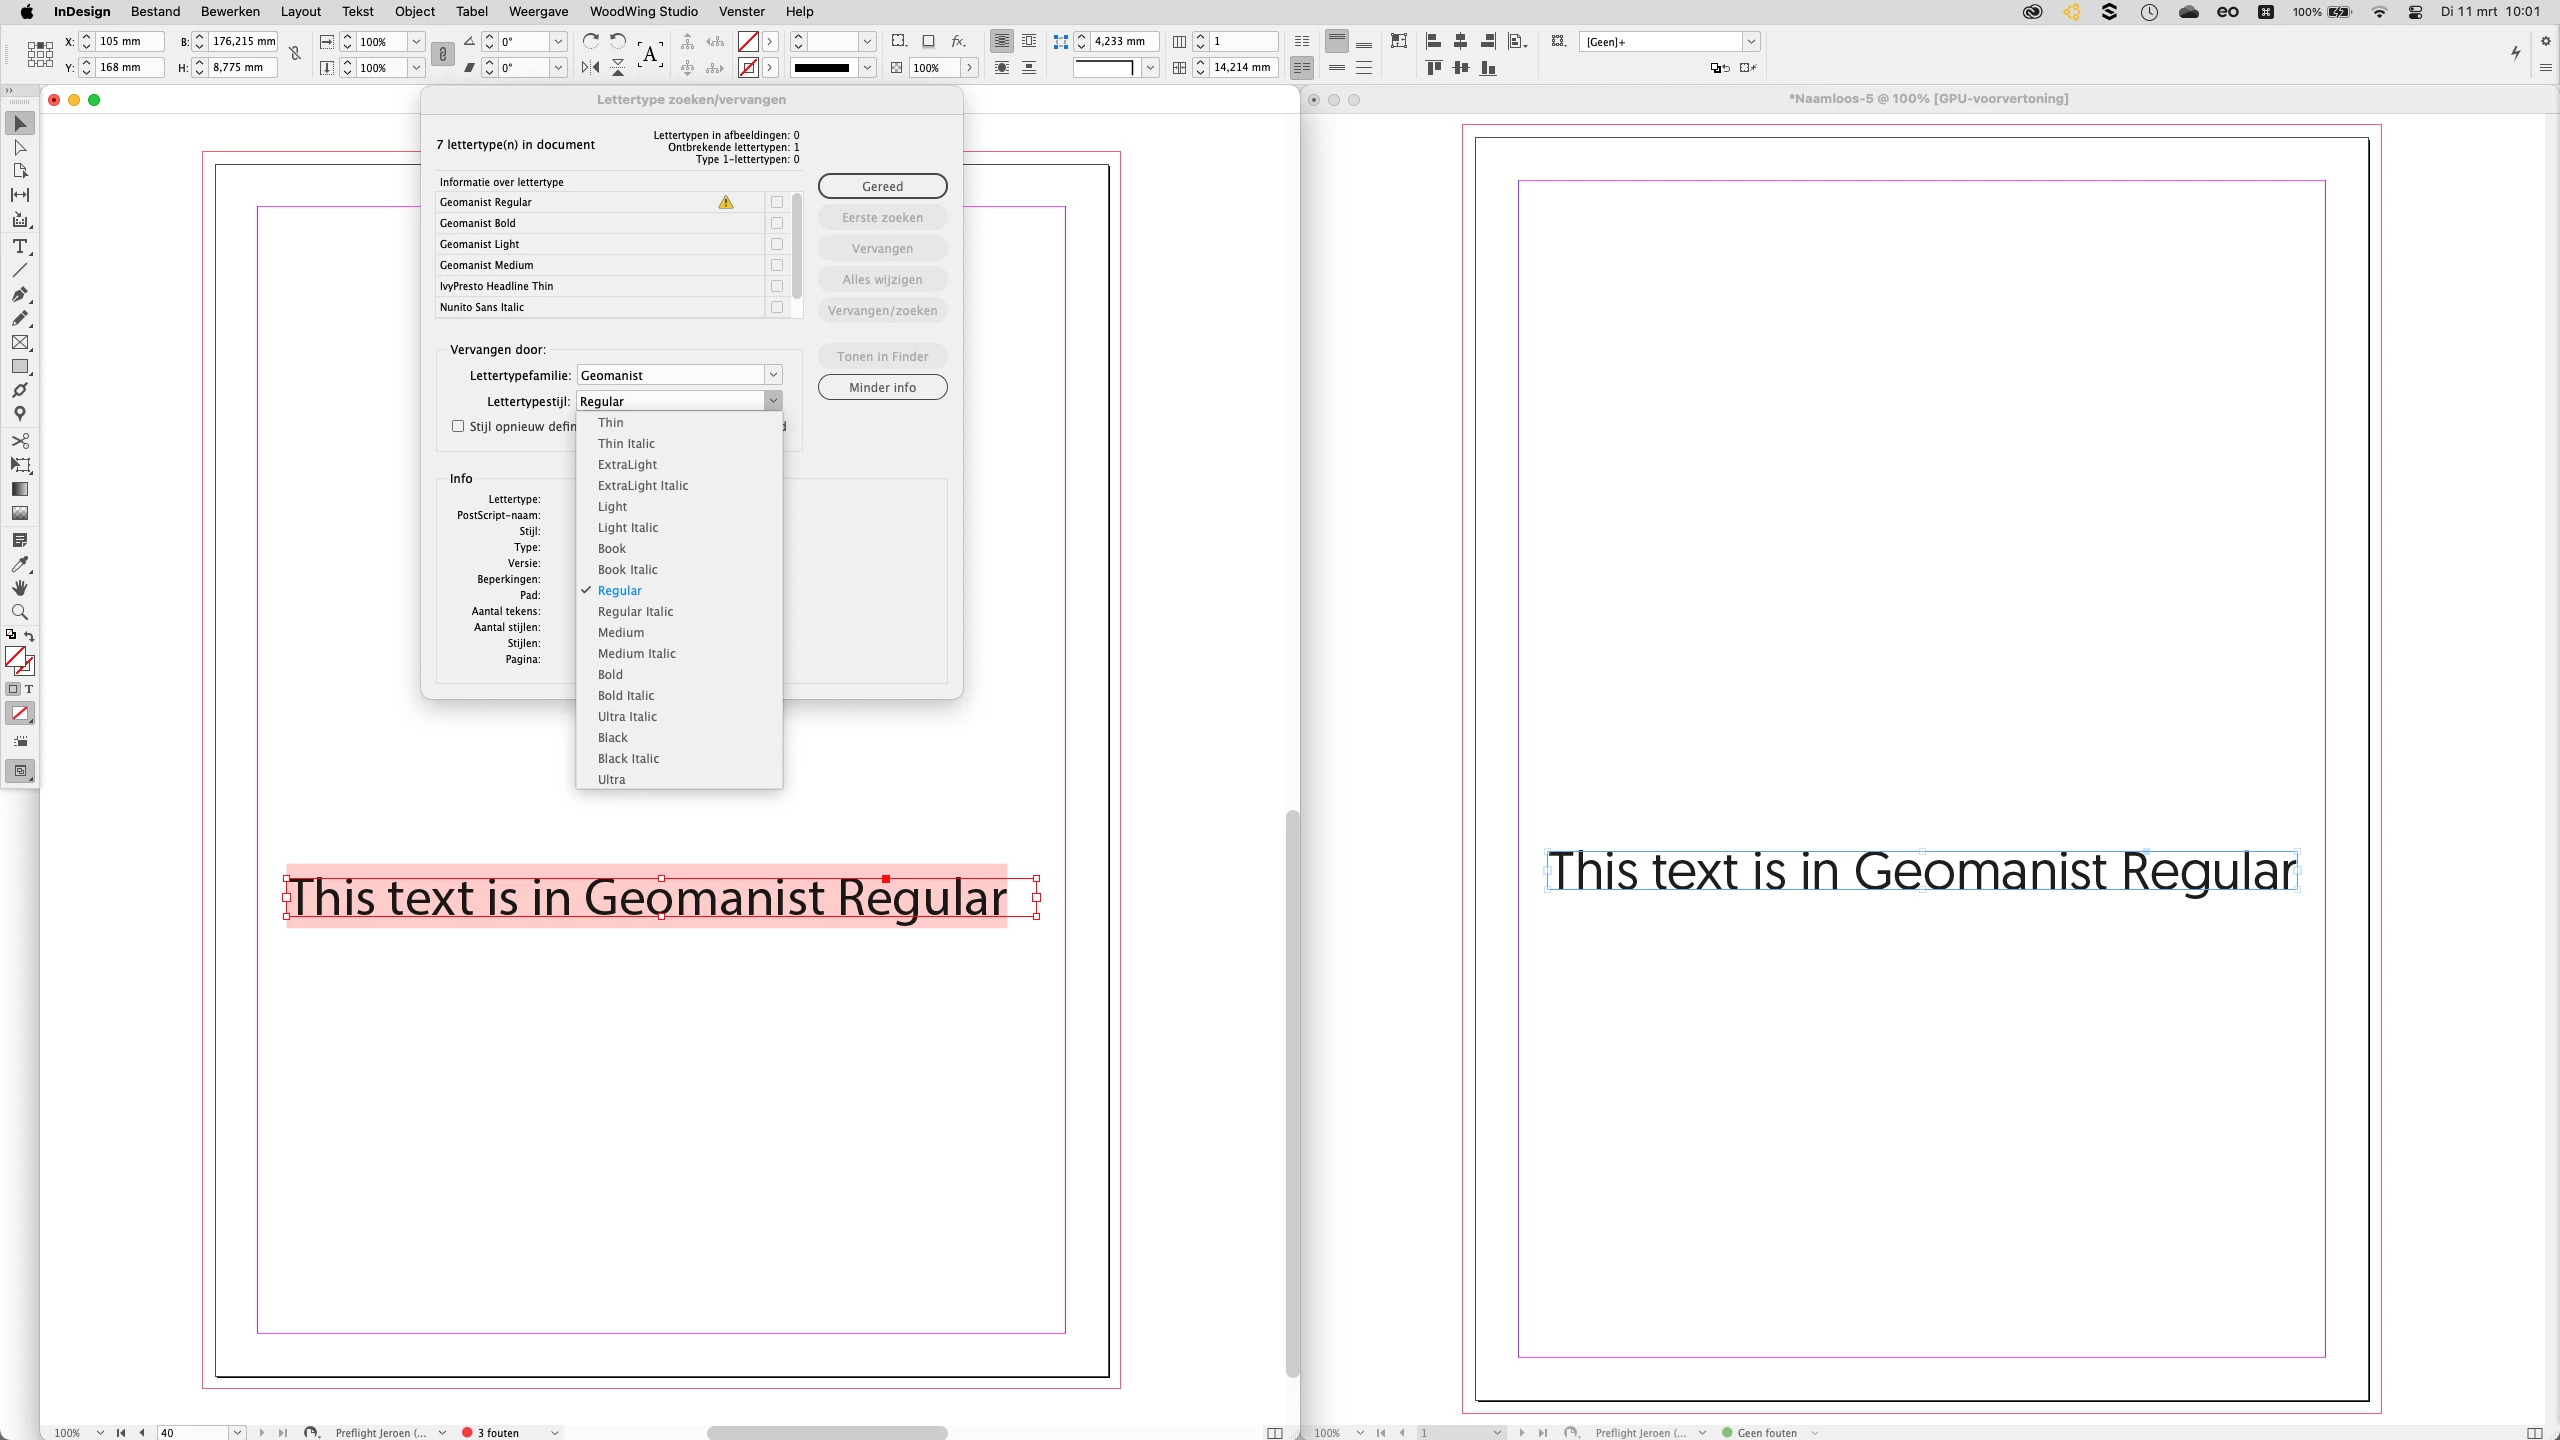Viewport: 2560px width, 1440px height.
Task: Select the Scissors tool
Action: (x=19, y=441)
